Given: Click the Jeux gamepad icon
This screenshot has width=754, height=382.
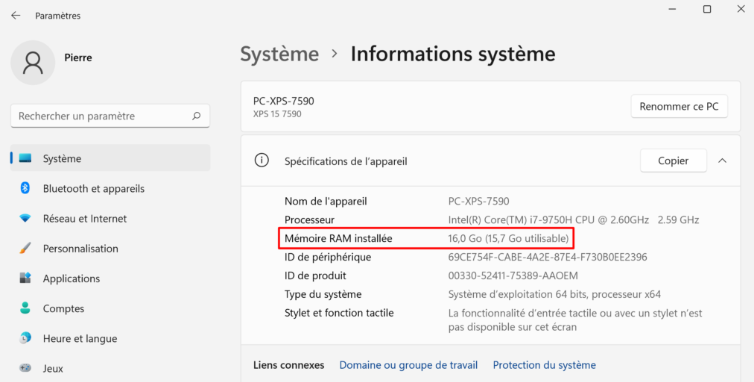Looking at the screenshot, I should click(x=25, y=368).
